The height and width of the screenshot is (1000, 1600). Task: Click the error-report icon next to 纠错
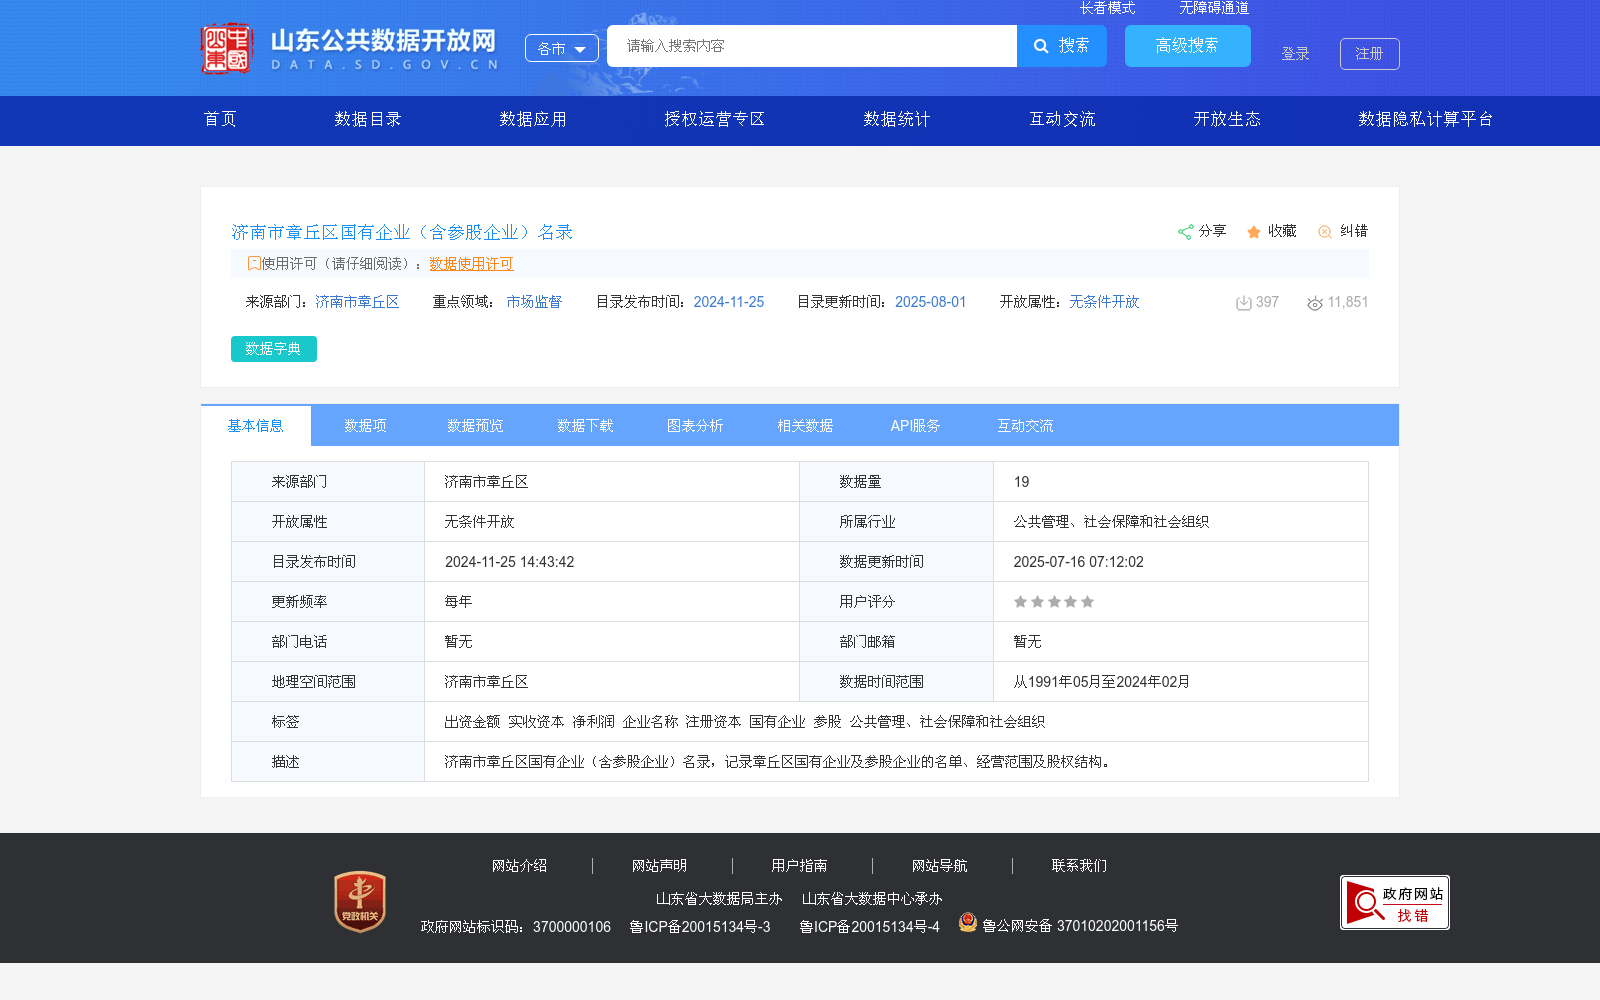pos(1325,232)
